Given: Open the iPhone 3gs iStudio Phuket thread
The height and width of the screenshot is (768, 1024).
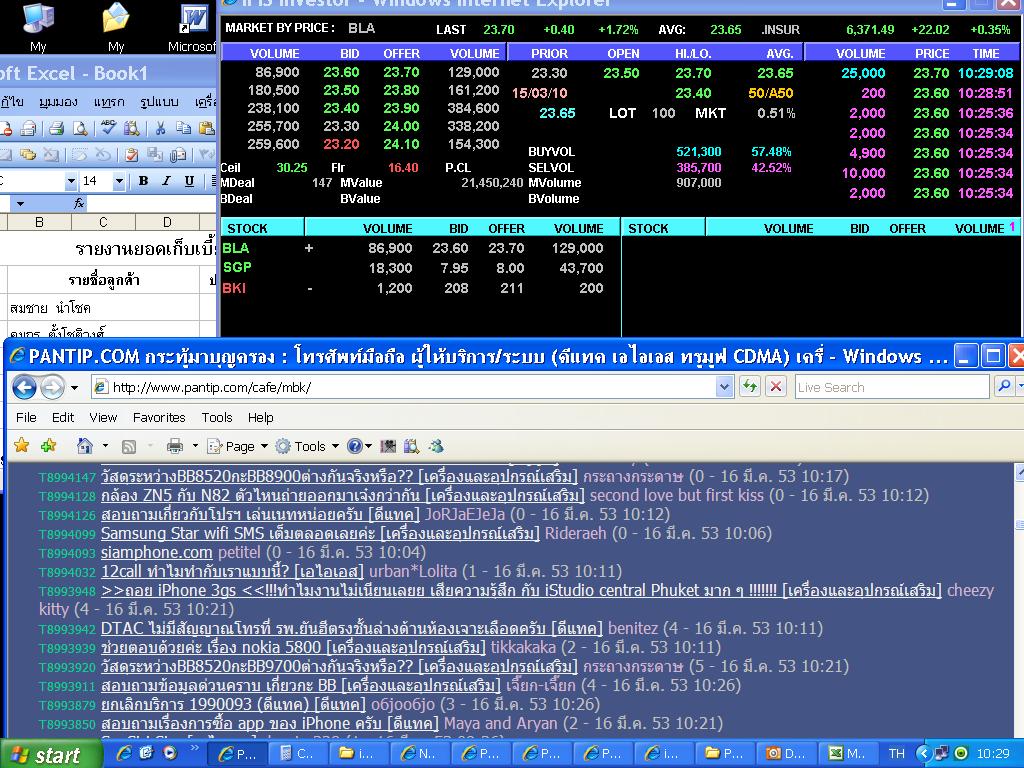Looking at the screenshot, I should 521,590.
